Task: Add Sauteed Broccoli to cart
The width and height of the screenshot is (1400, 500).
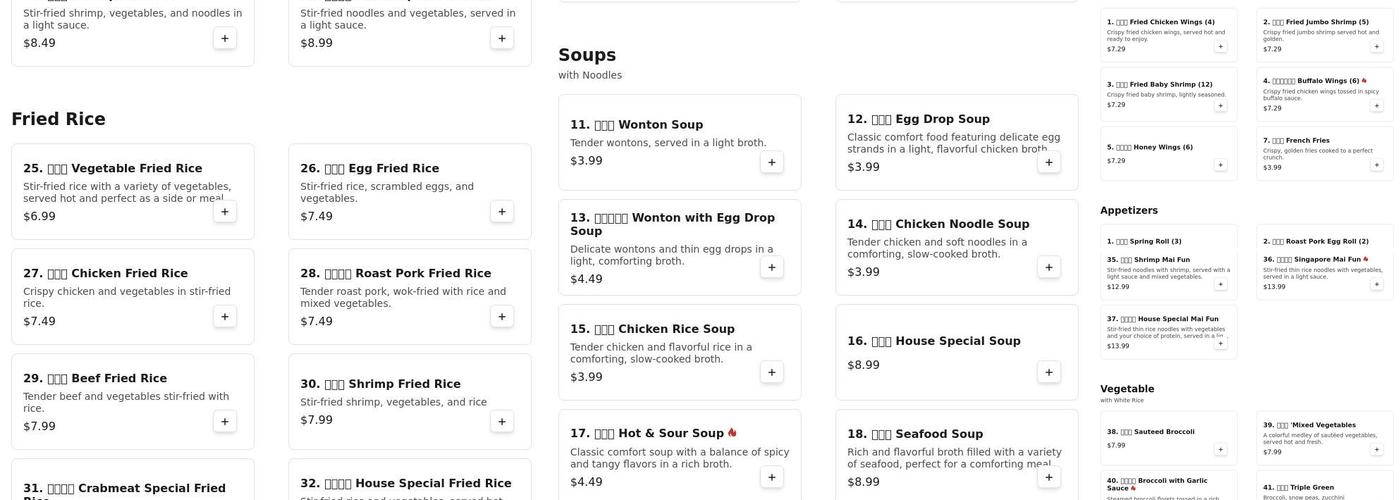Action: point(1220,449)
